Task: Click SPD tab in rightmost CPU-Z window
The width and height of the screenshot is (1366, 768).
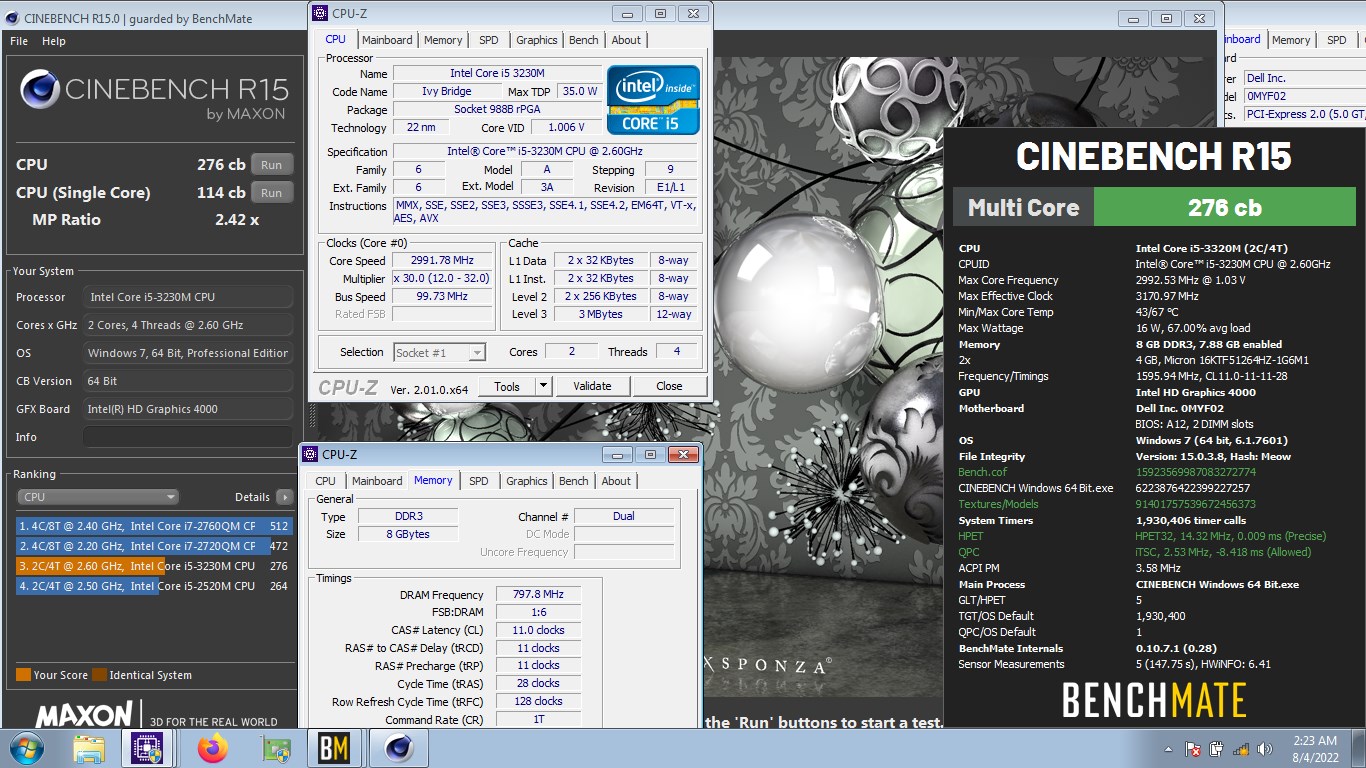Action: [1337, 40]
